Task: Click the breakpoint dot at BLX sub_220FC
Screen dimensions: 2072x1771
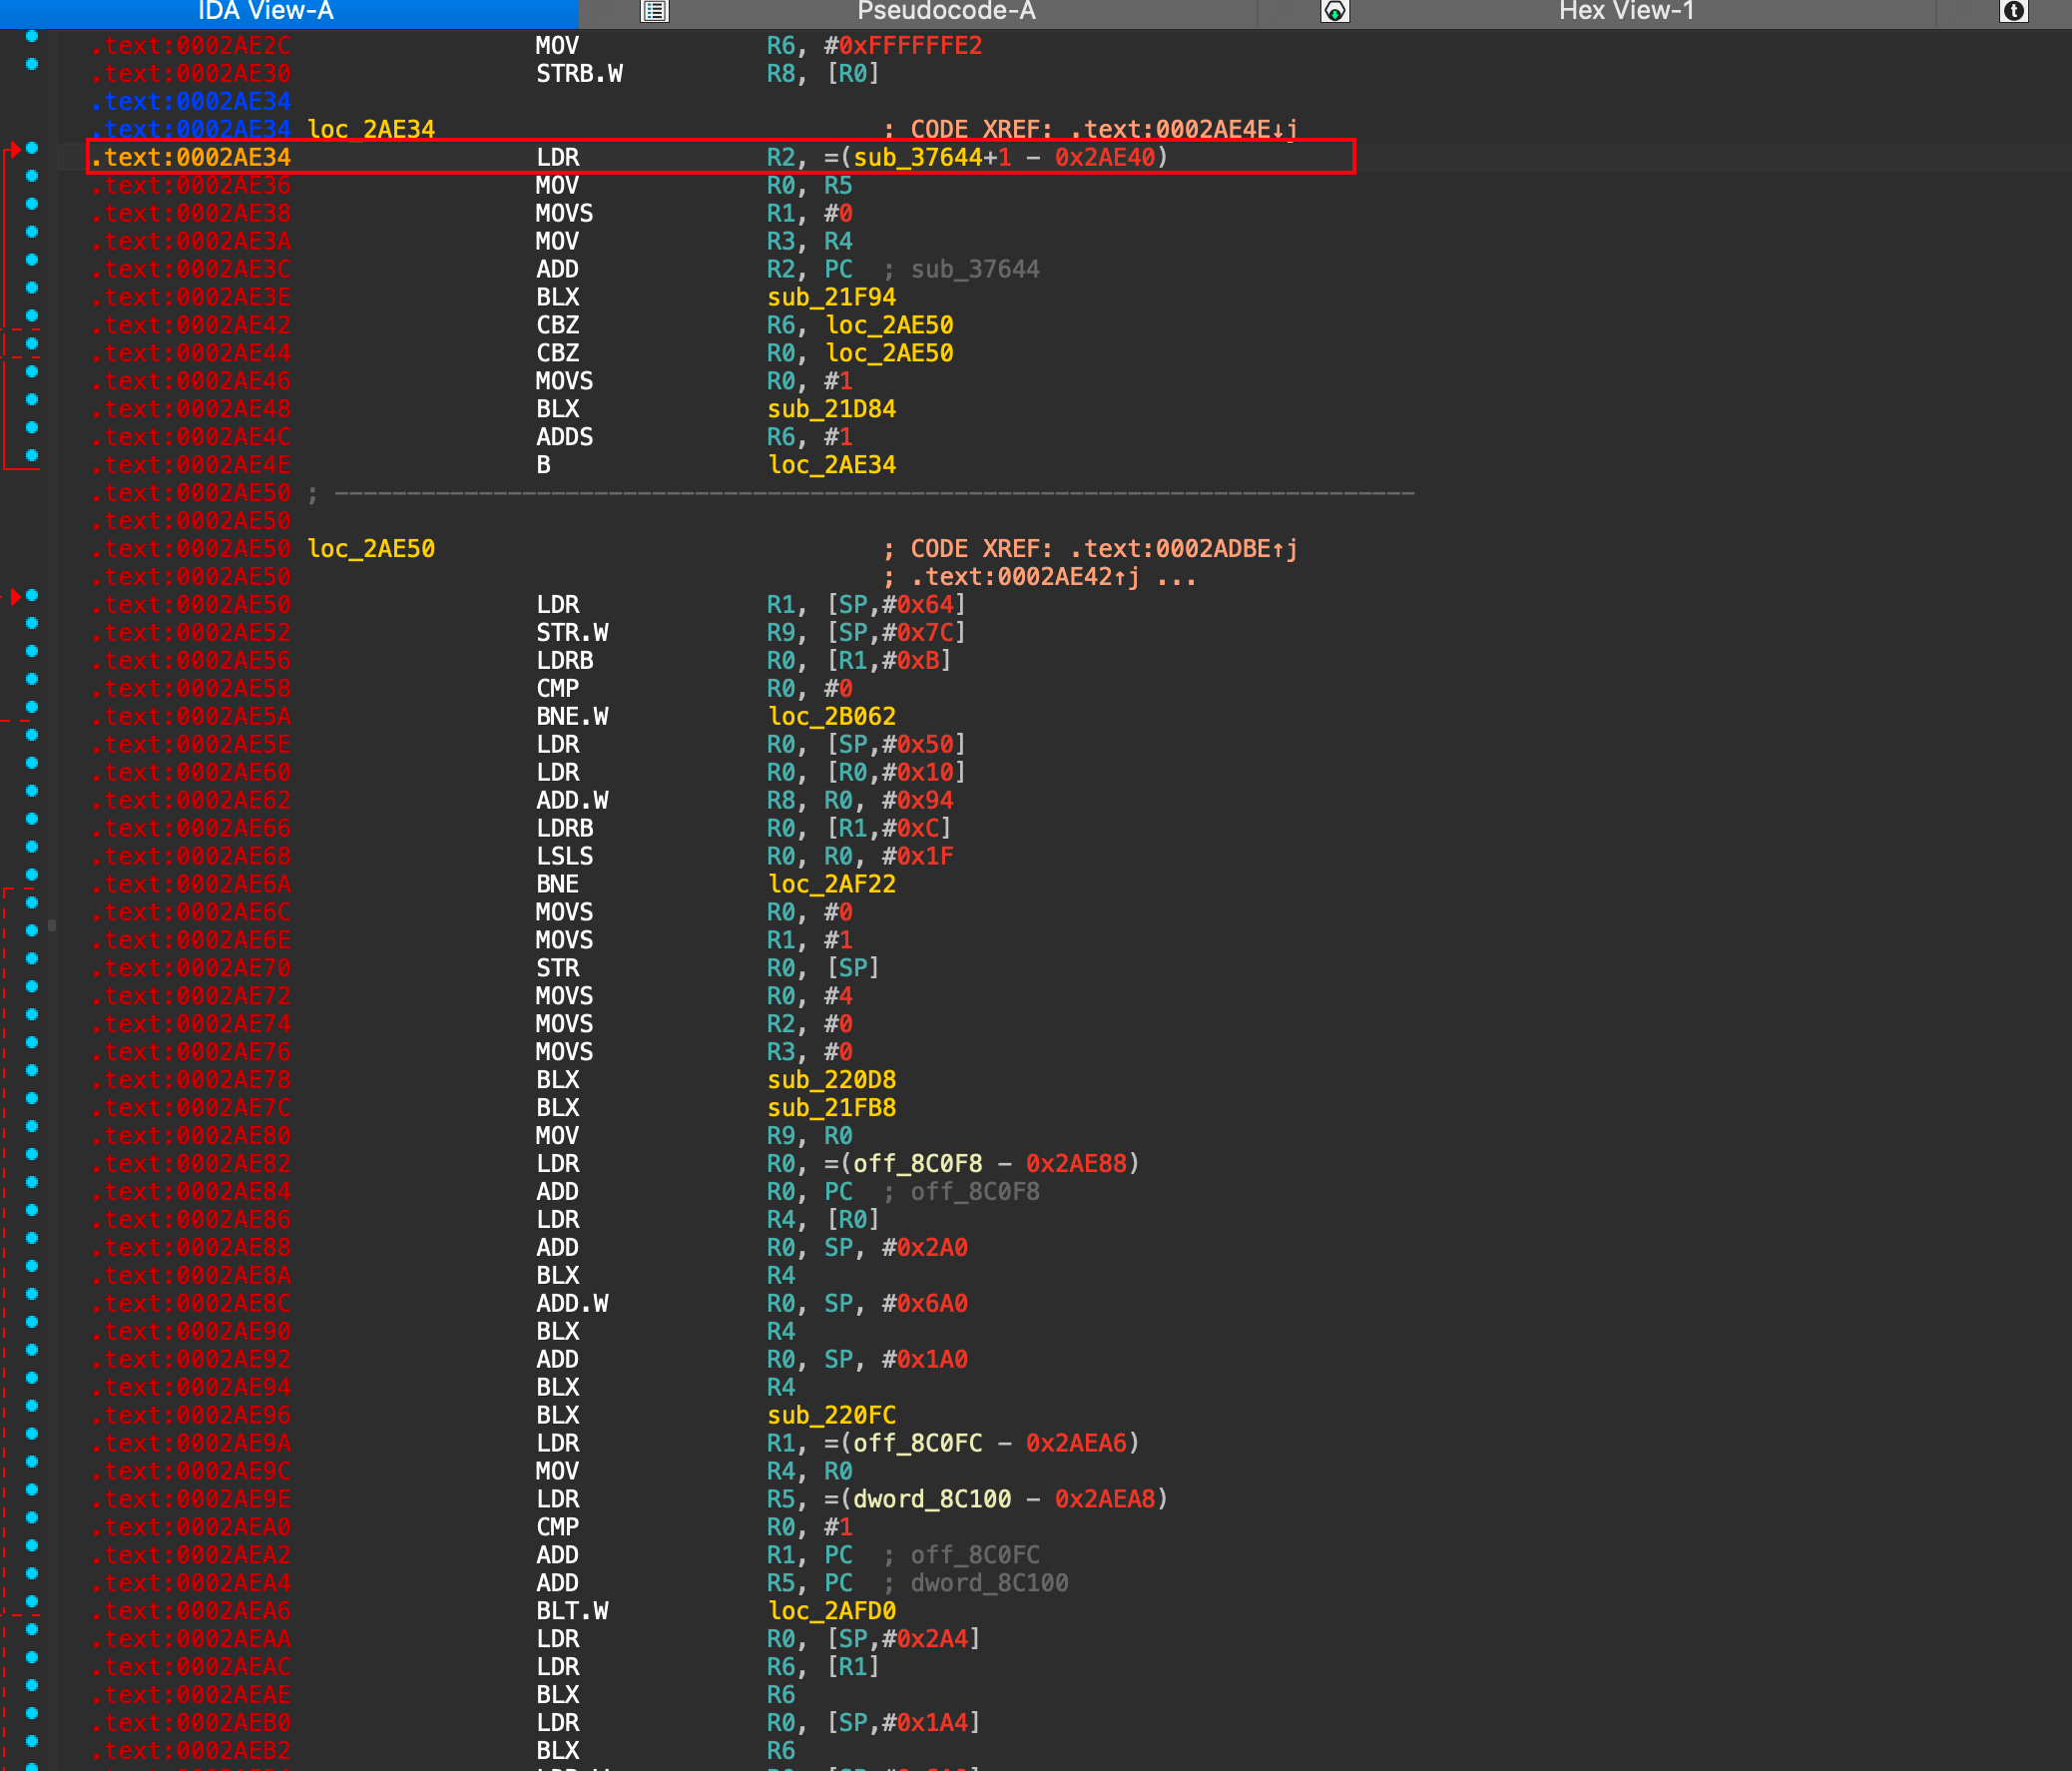Action: [x=32, y=1406]
